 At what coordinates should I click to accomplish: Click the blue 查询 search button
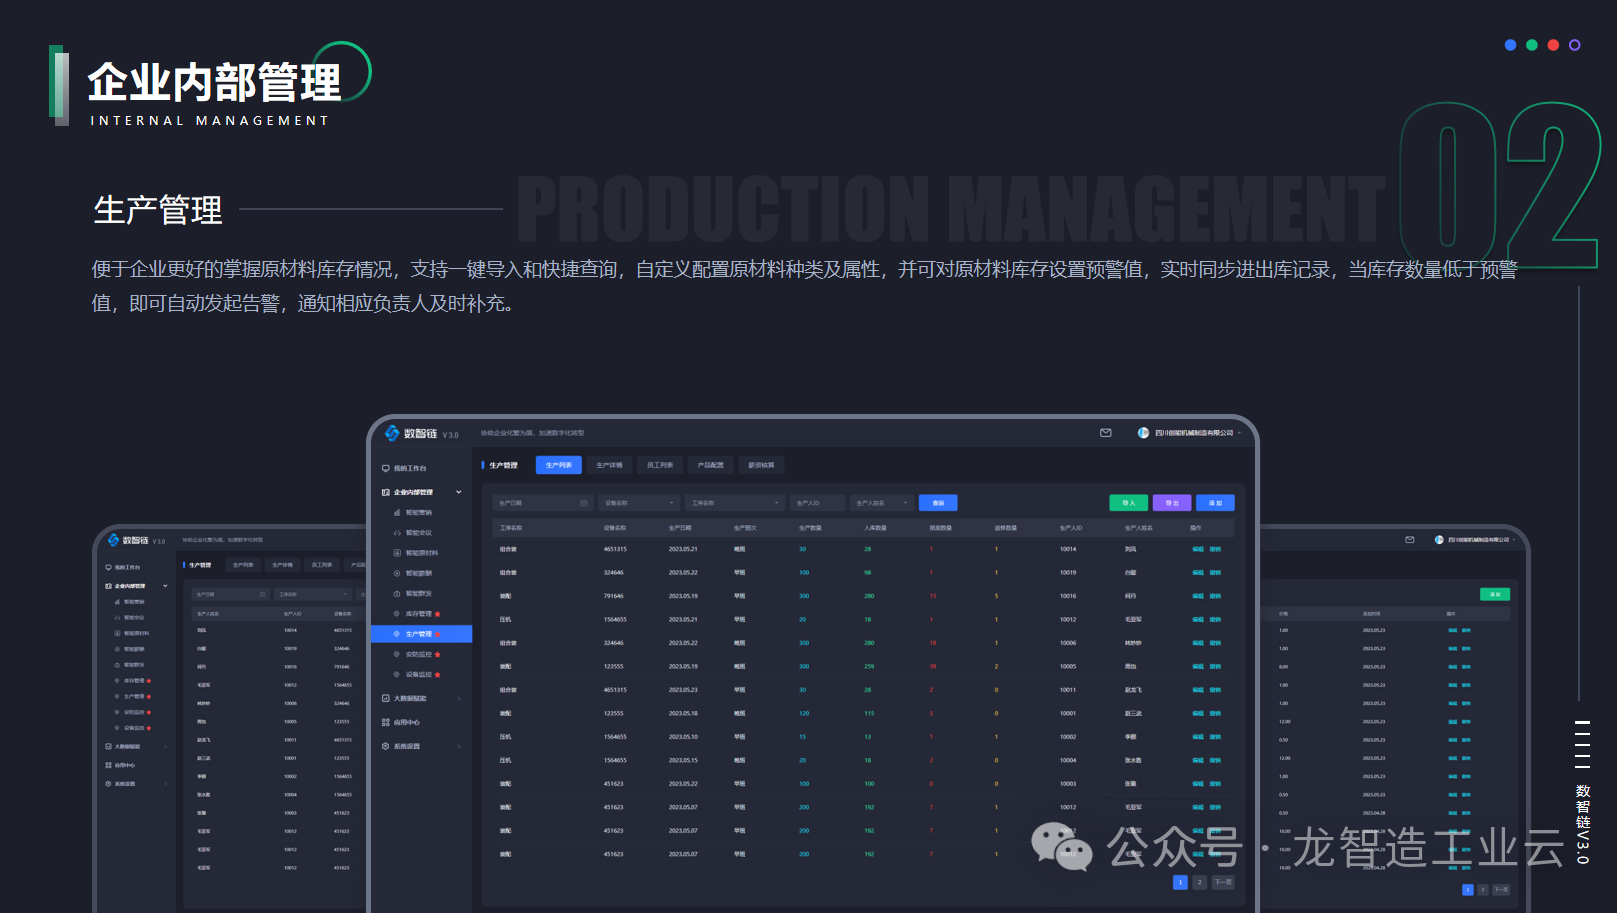(938, 503)
